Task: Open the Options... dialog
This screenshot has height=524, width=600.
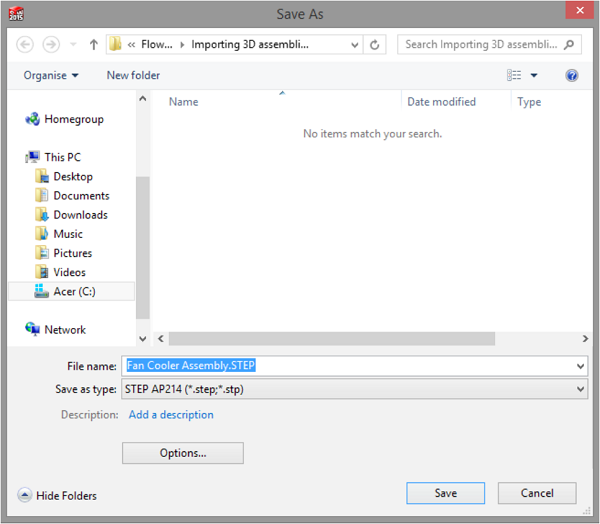Action: [183, 453]
